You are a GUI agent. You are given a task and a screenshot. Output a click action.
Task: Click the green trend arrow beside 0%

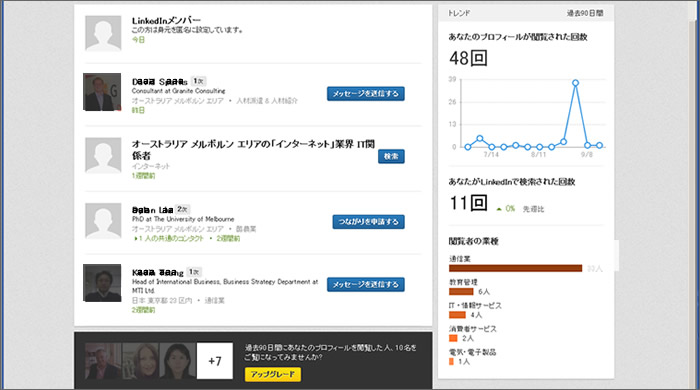tap(499, 209)
